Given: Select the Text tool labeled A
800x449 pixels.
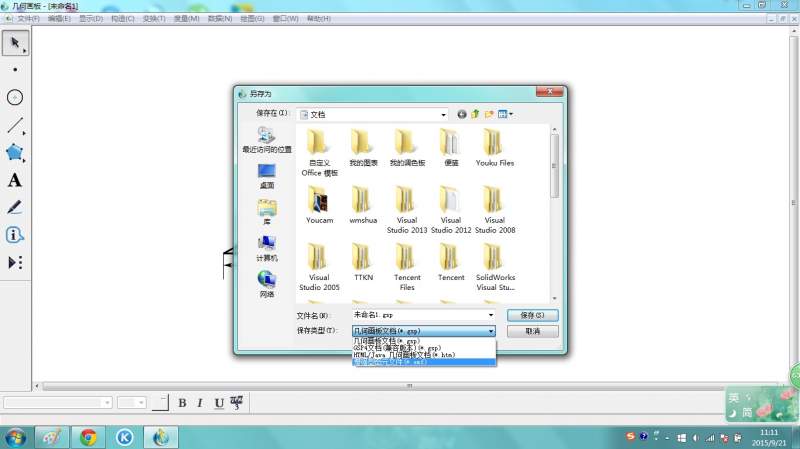Looking at the screenshot, I should (x=15, y=180).
